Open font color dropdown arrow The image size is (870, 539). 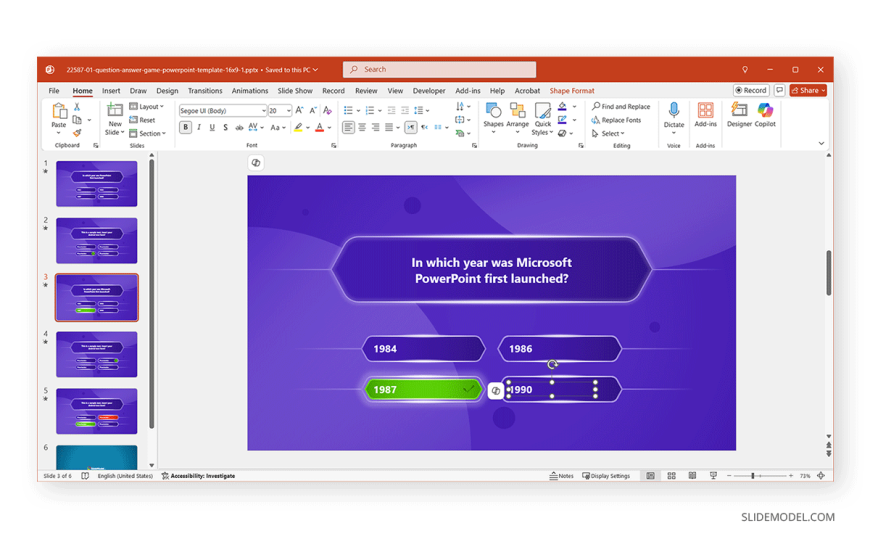click(330, 128)
